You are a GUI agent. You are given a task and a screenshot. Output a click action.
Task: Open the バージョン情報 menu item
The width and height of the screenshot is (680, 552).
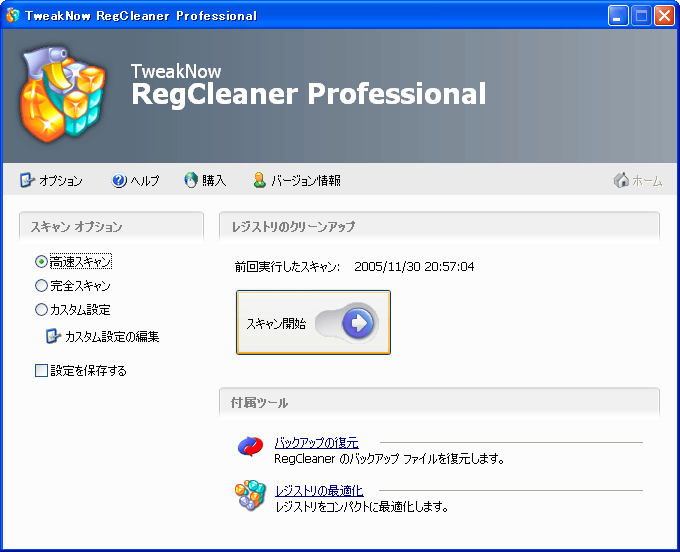[x=297, y=180]
